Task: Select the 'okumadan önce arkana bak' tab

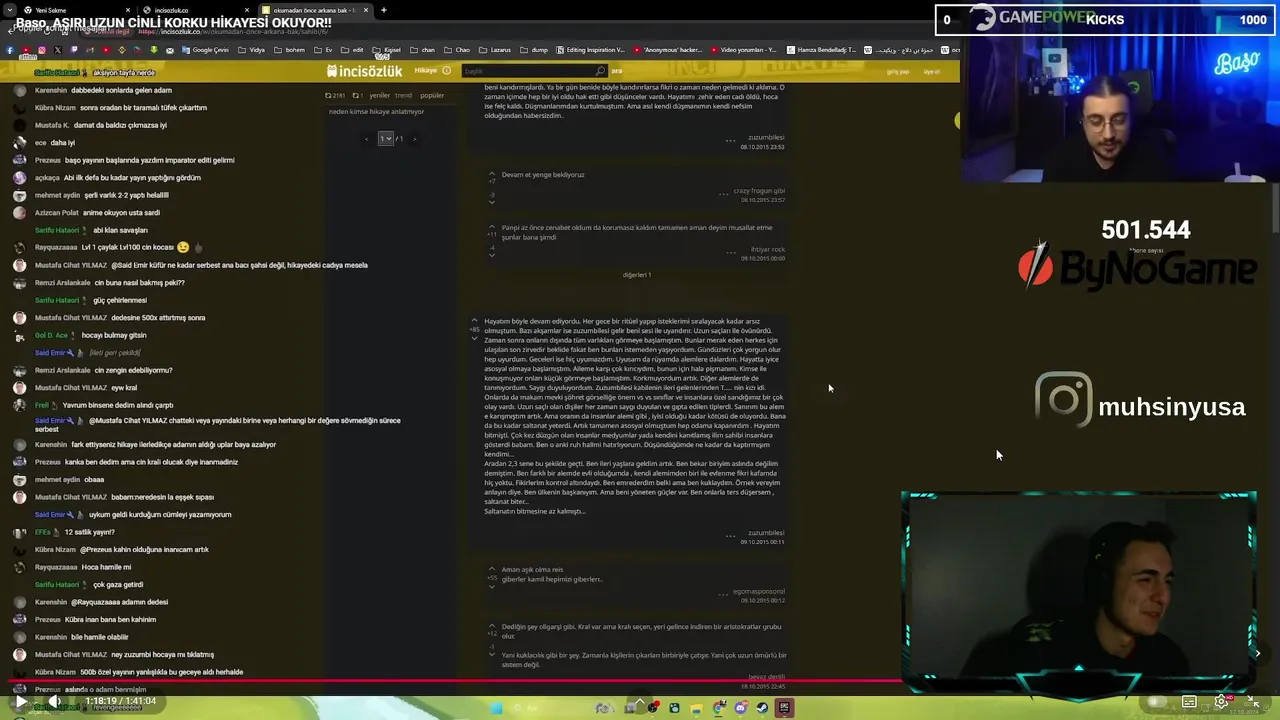Action: pyautogui.click(x=315, y=10)
